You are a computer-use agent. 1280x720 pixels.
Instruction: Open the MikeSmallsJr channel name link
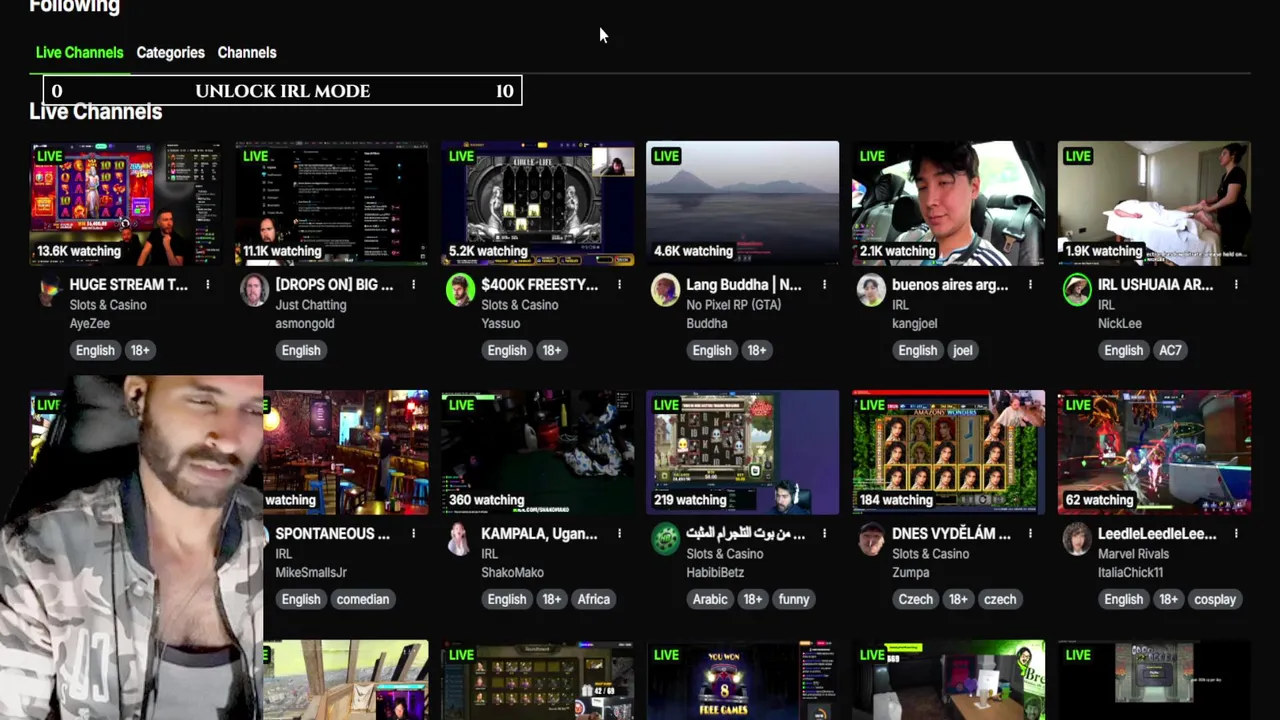coord(311,573)
